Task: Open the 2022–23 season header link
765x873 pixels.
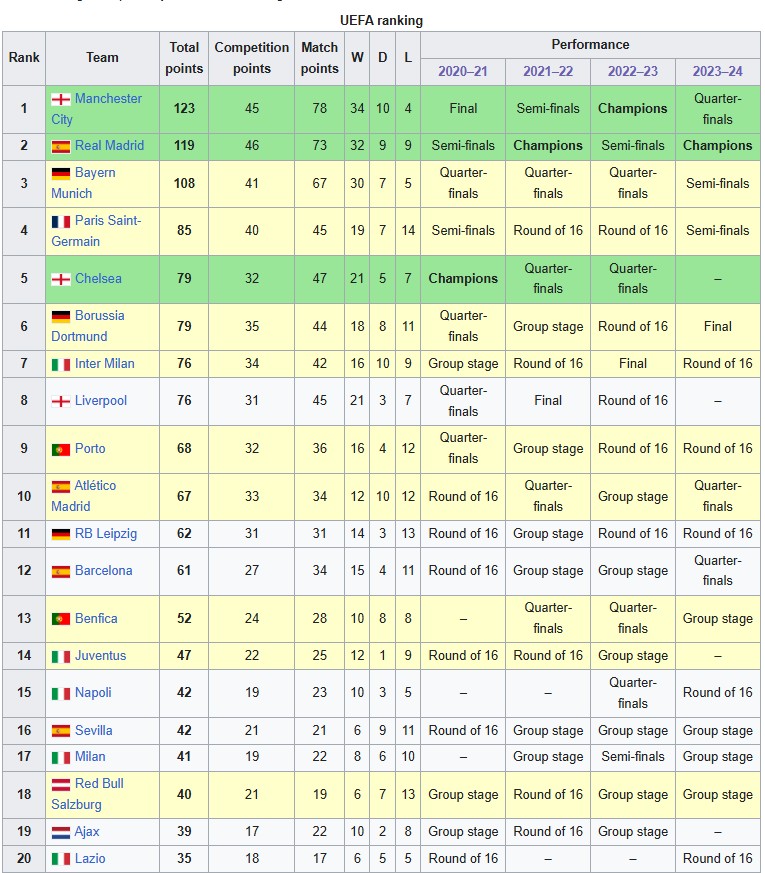Action: point(632,71)
